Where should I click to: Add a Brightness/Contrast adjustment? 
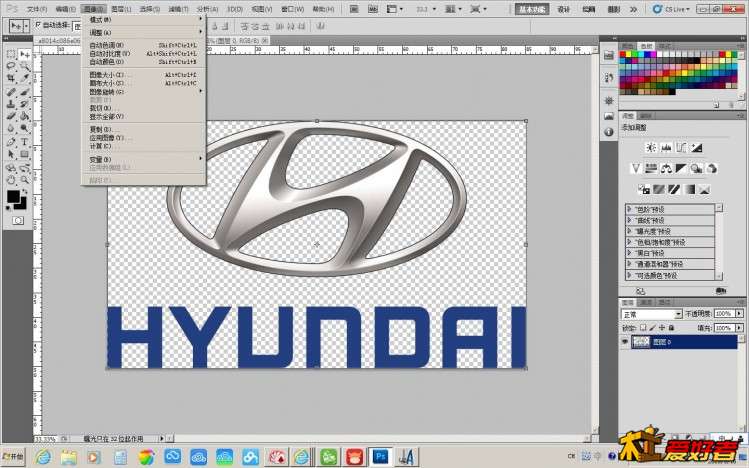[x=651, y=148]
